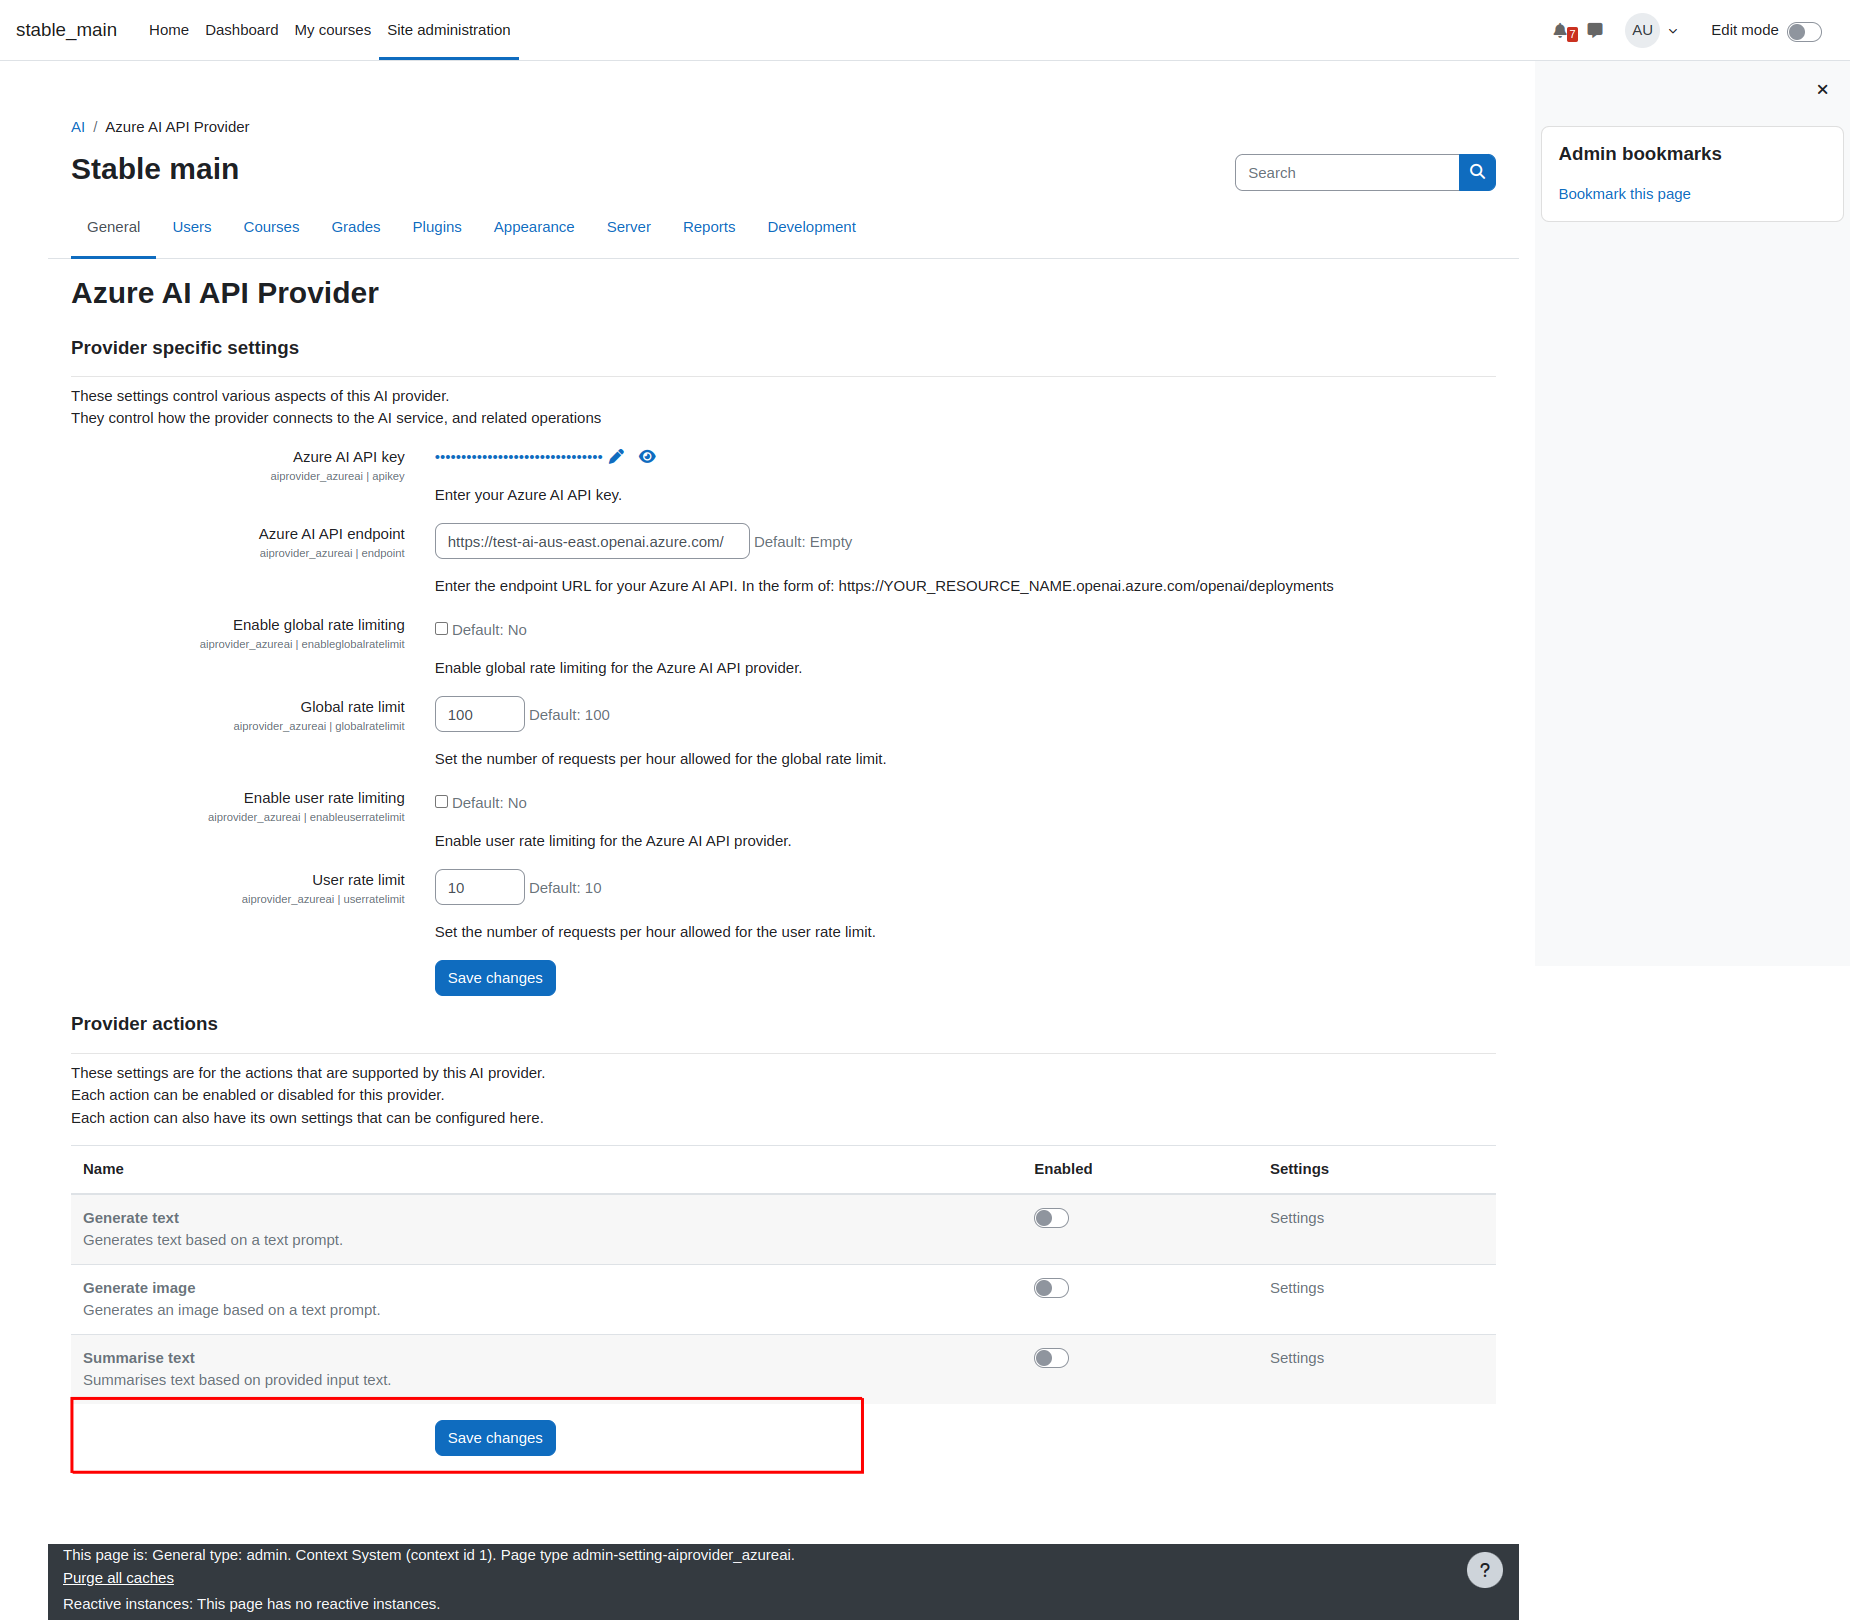Switch to the Users tab
Viewport: 1850px width, 1620px height.
point(192,227)
